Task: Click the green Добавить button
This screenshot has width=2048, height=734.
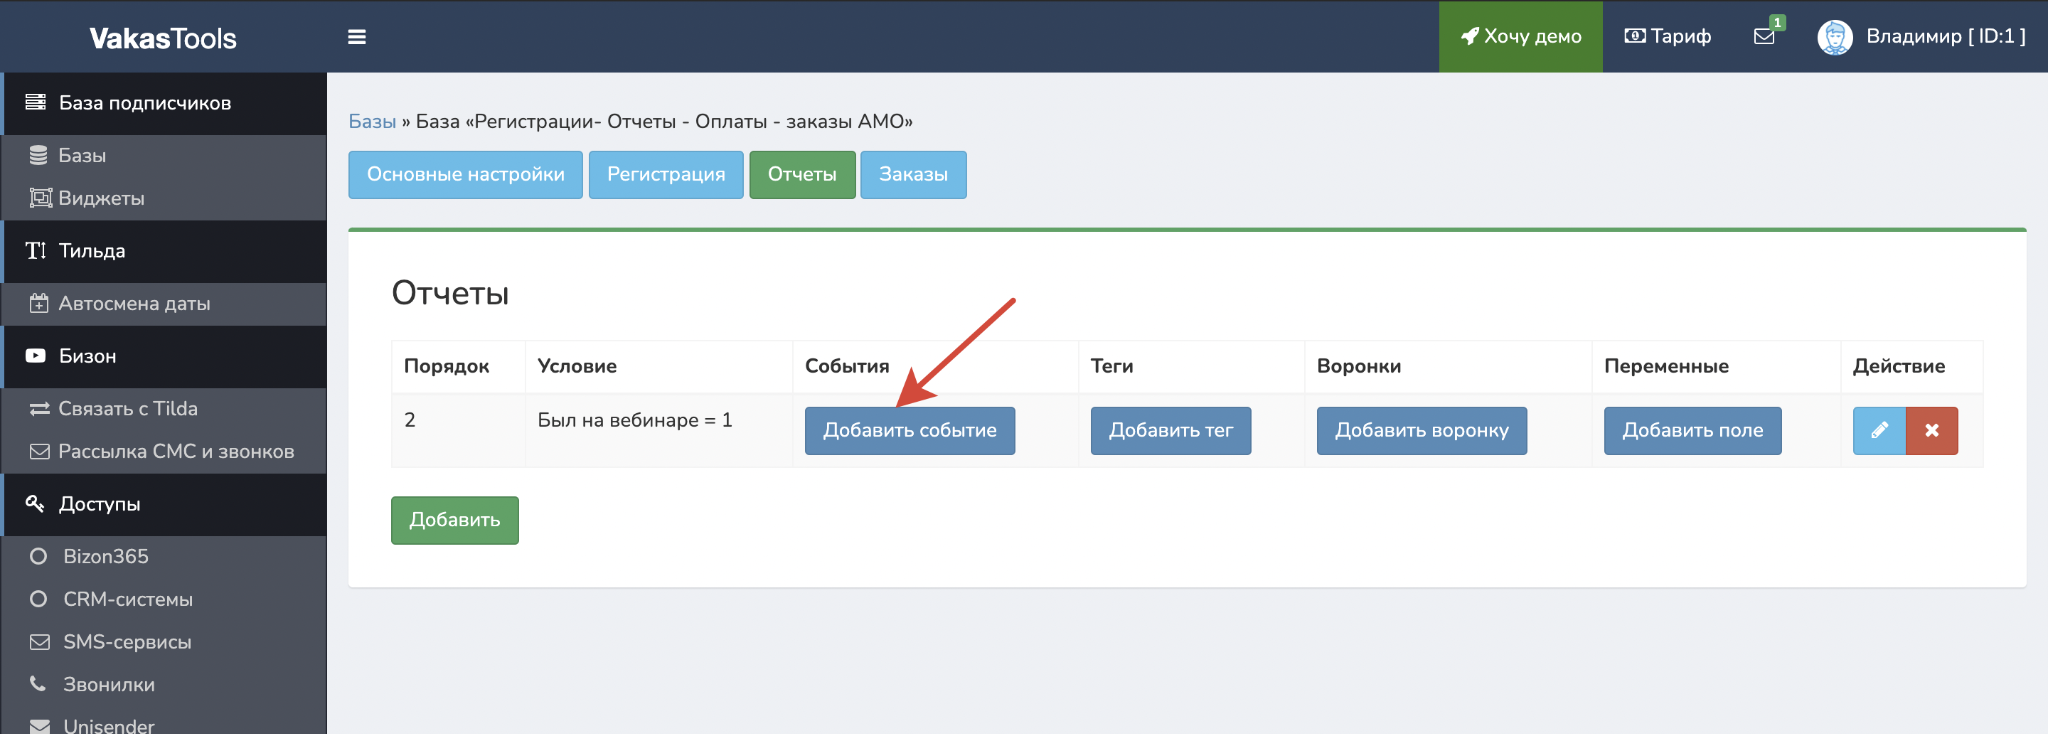Action: tap(454, 520)
